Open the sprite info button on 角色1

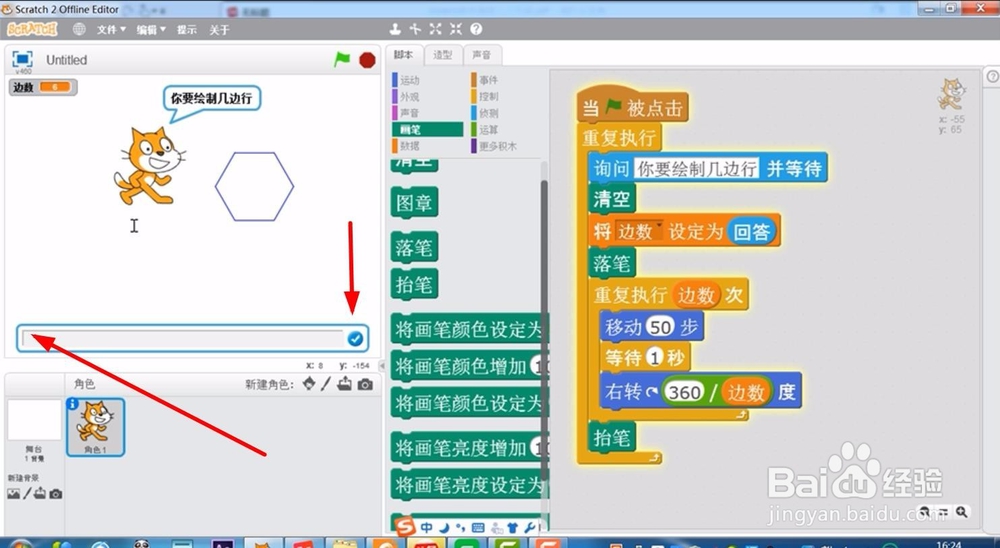[x=73, y=404]
